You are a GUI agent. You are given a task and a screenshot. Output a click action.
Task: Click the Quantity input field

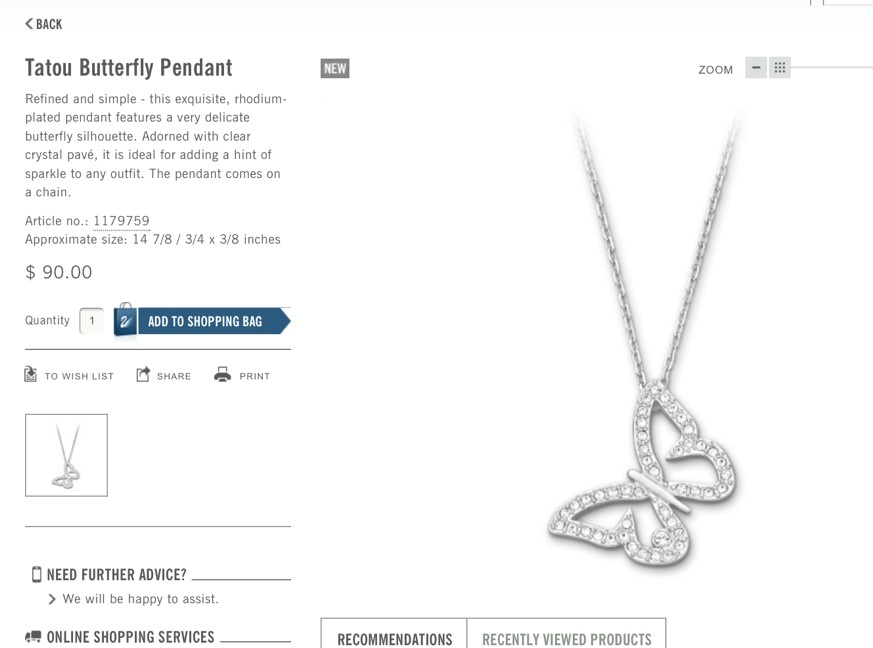coord(92,321)
